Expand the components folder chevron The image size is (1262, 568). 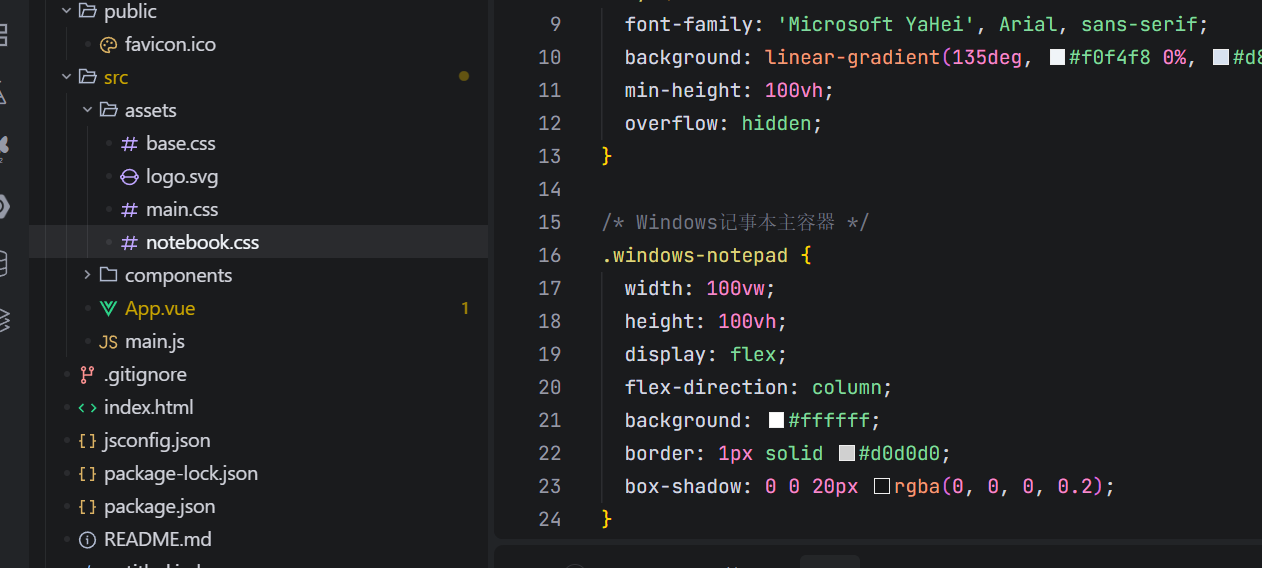[87, 276]
